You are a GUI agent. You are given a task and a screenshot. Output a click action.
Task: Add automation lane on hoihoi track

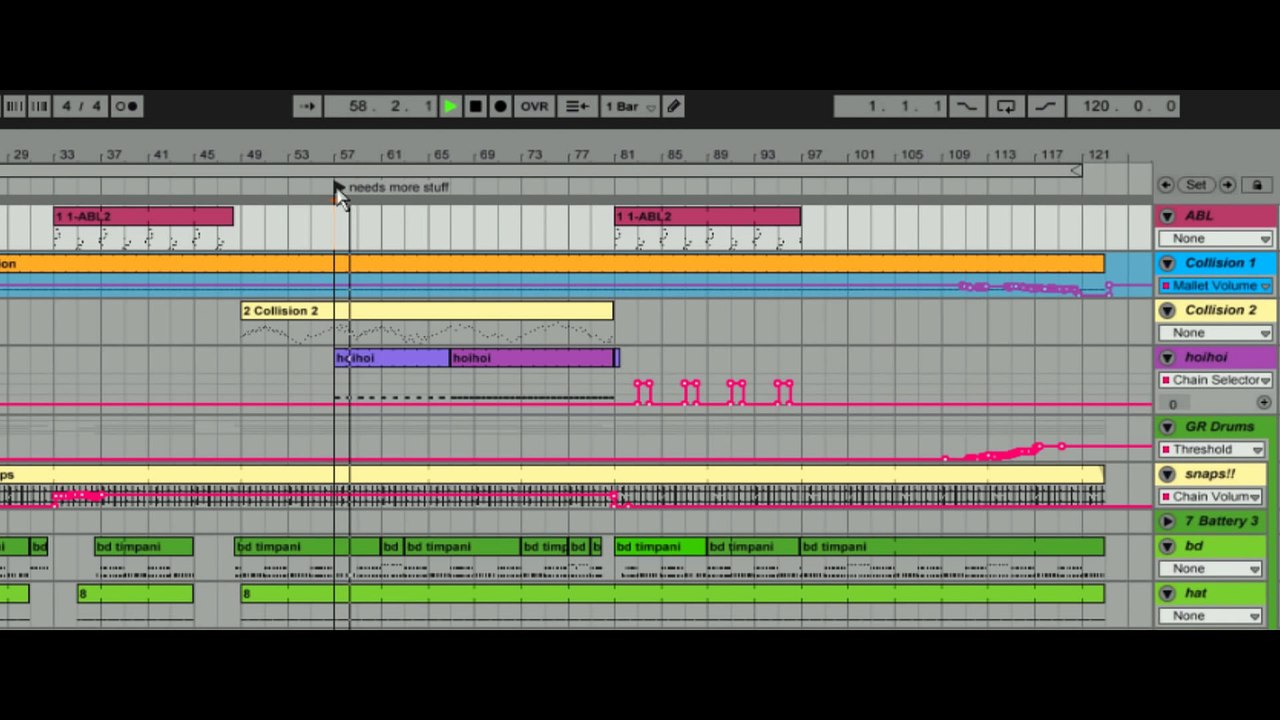[1264, 402]
